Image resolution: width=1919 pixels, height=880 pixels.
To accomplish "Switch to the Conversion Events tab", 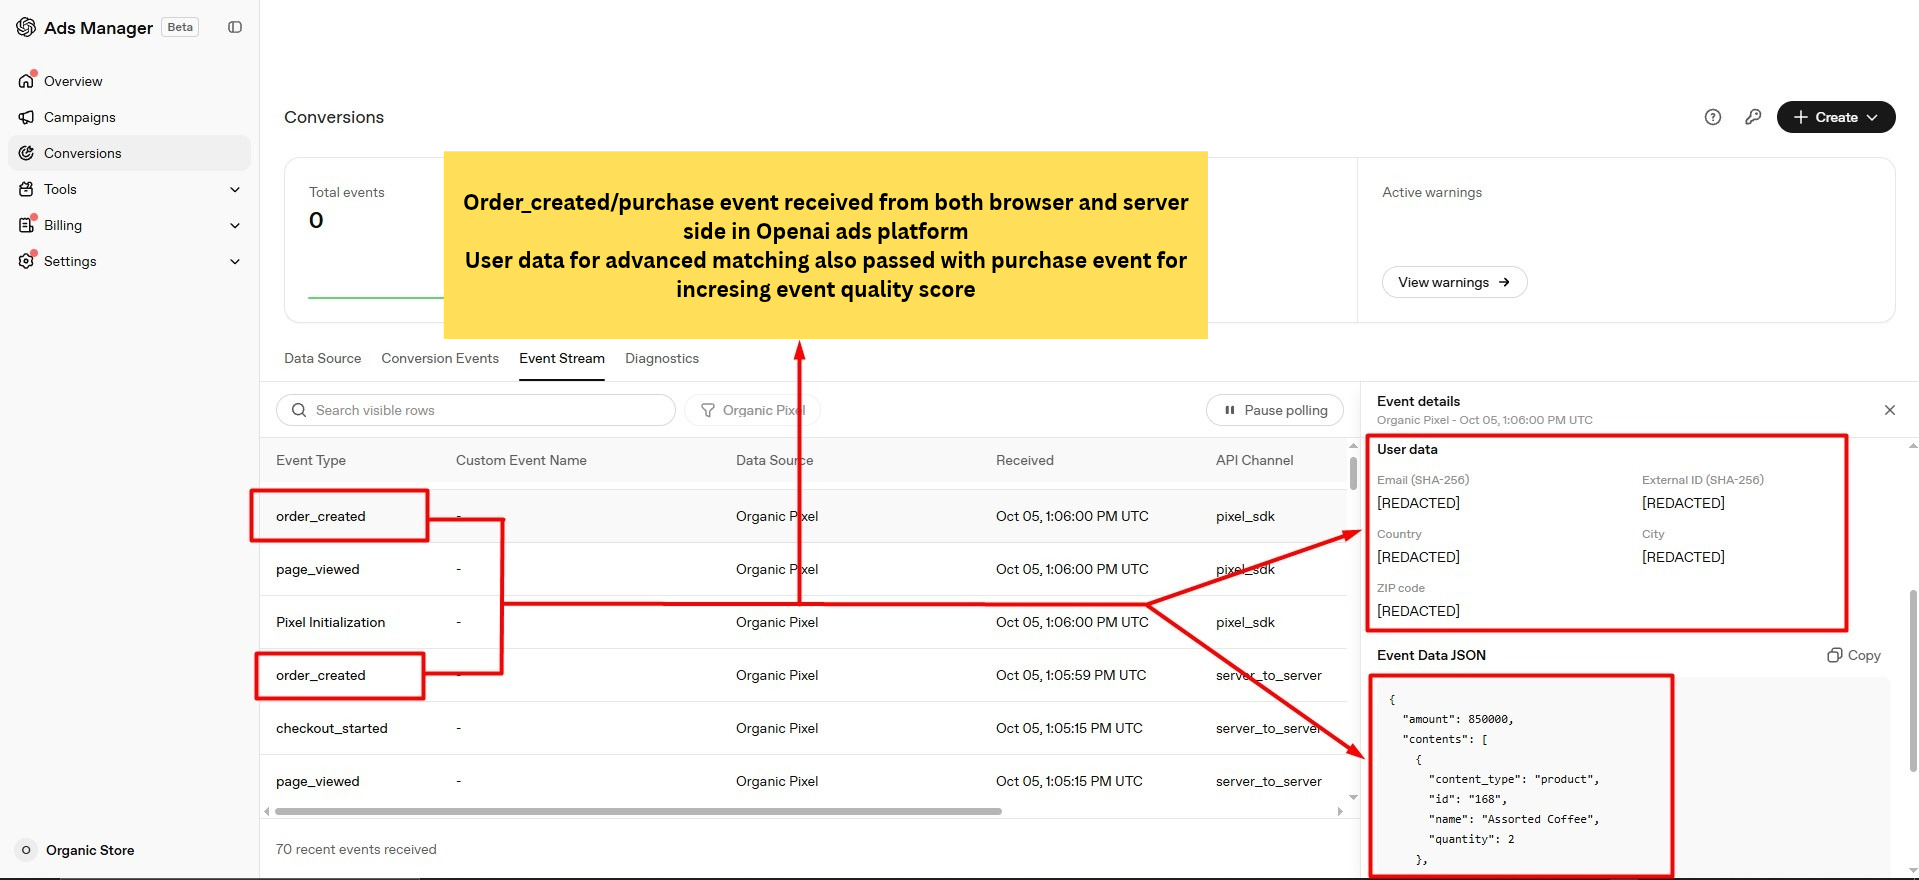I will 440,358.
